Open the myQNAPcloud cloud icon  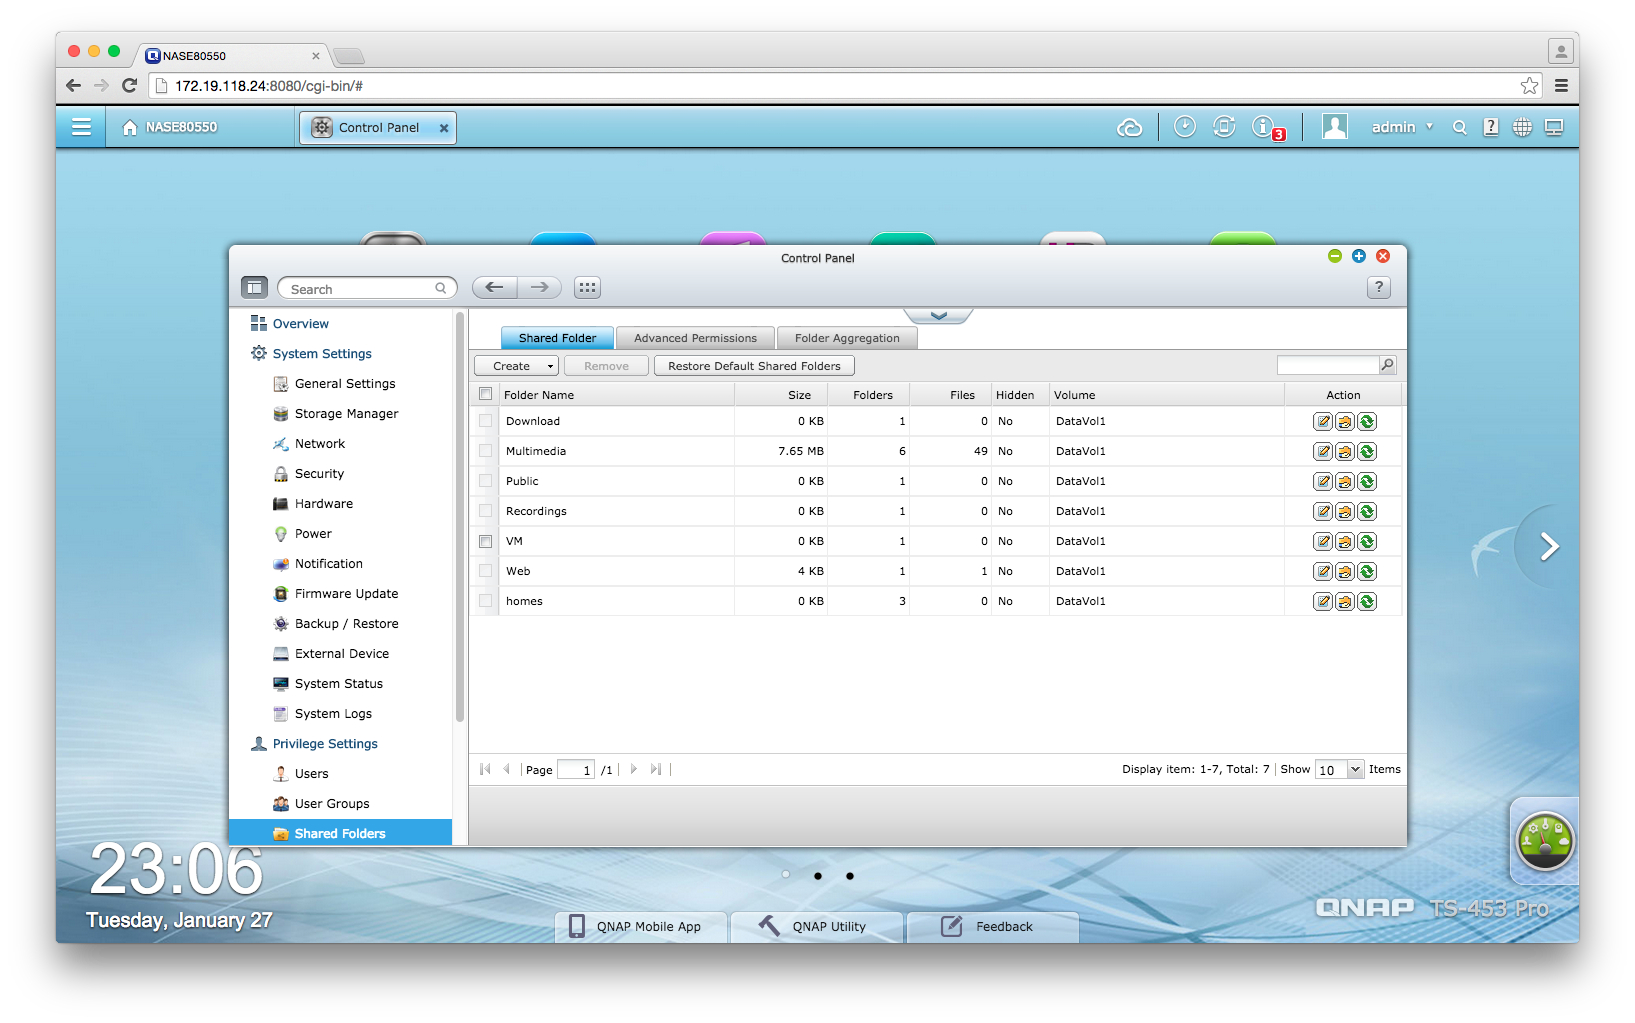(x=1129, y=127)
